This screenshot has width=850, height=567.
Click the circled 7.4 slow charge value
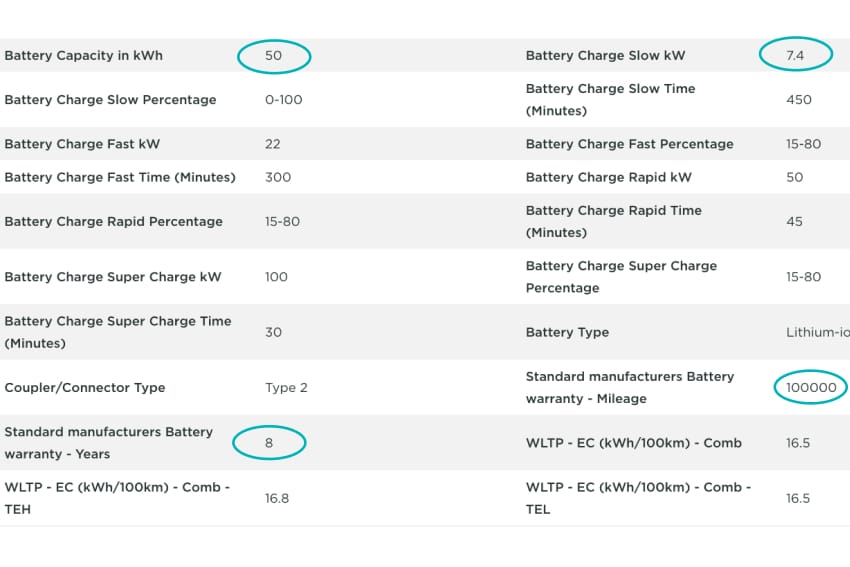(x=795, y=56)
